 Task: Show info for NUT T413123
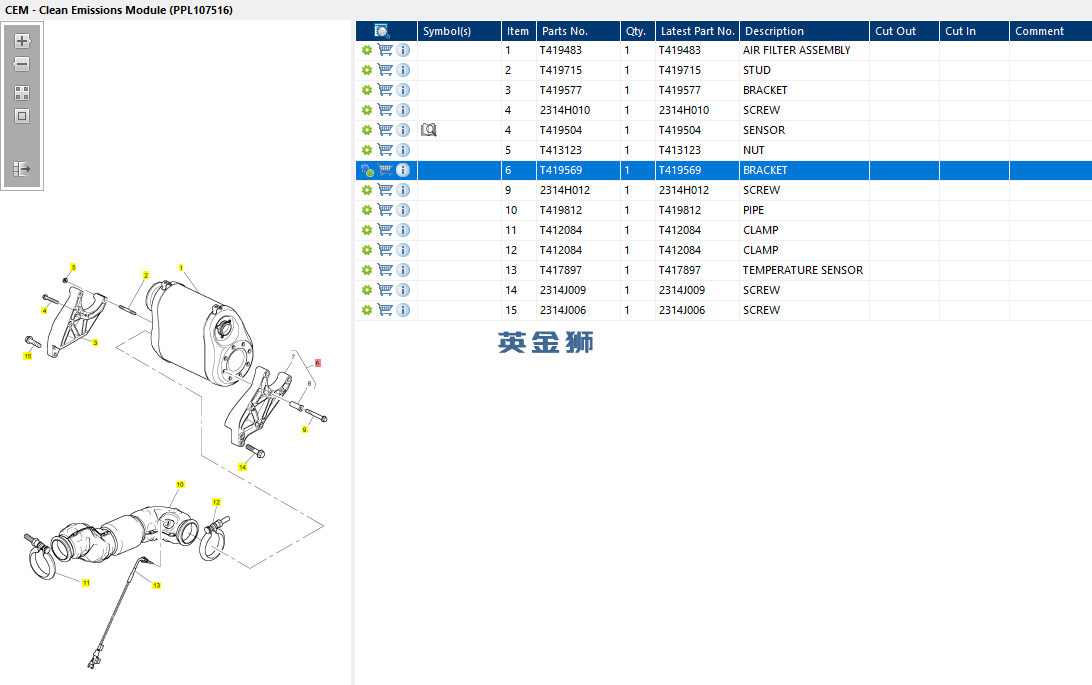click(403, 150)
